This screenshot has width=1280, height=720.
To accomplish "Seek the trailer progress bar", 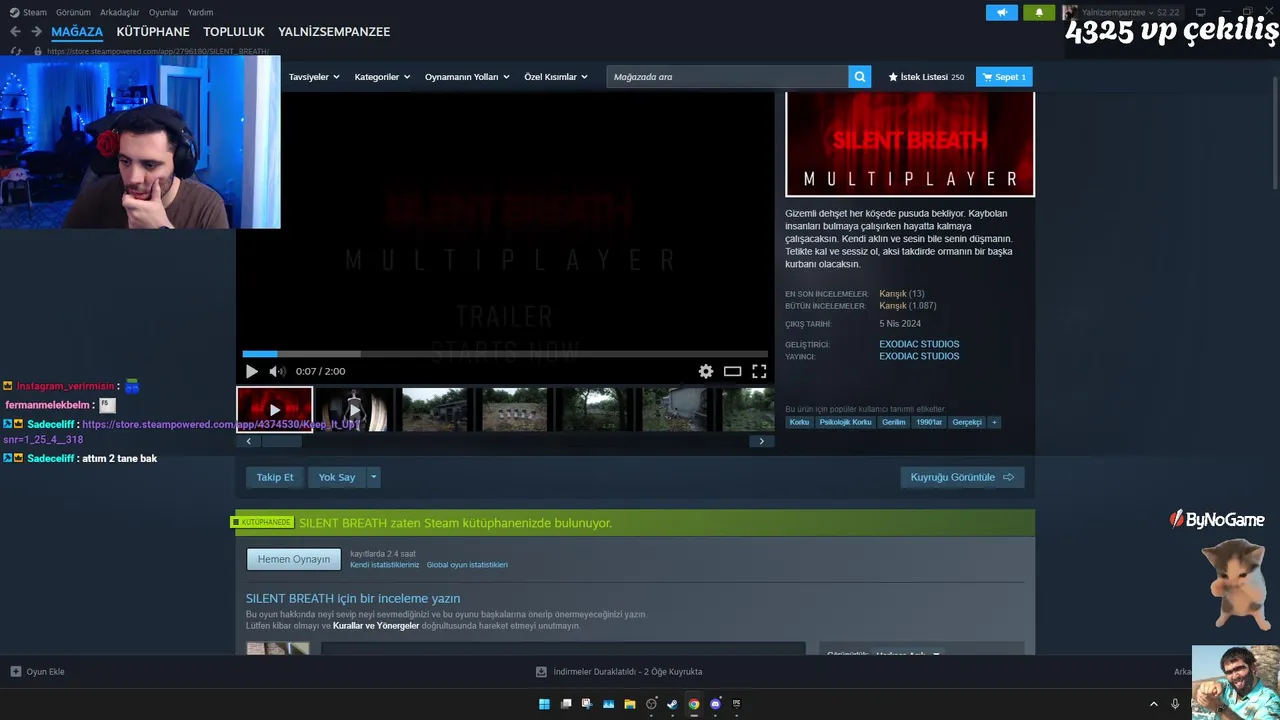I will (505, 353).
